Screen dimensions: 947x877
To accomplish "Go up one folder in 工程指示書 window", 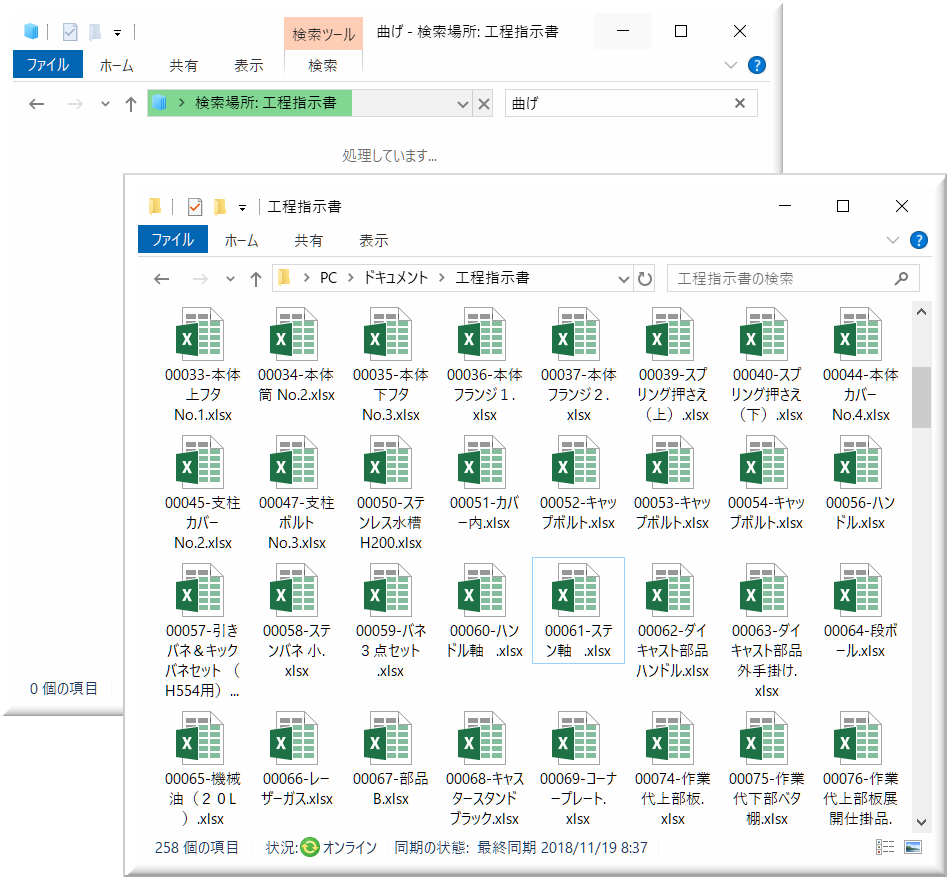I will point(256,278).
